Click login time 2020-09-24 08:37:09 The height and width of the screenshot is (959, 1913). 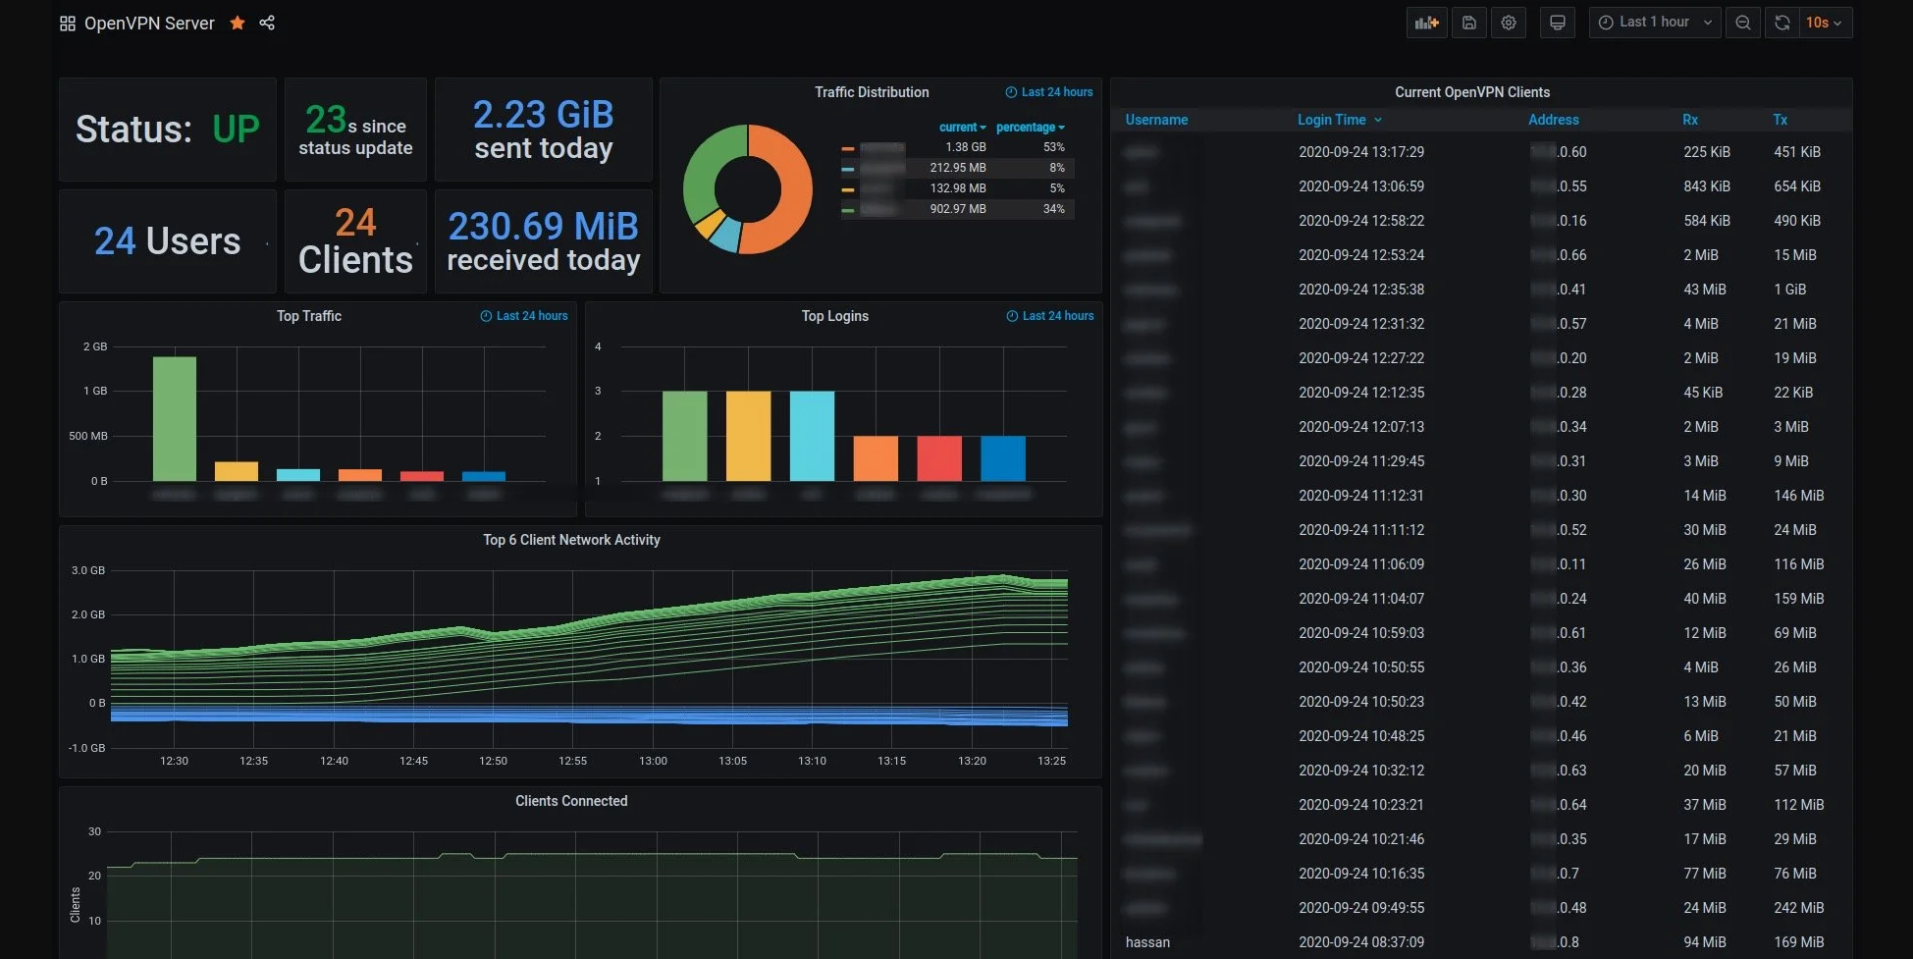(1361, 942)
